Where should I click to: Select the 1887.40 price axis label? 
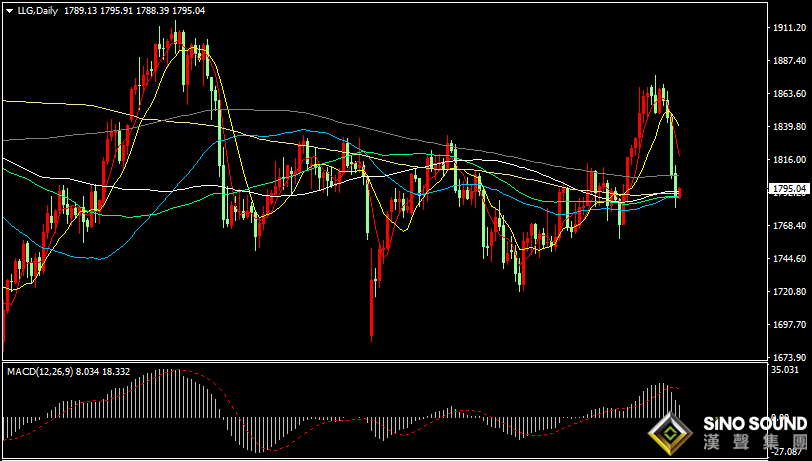790,61
